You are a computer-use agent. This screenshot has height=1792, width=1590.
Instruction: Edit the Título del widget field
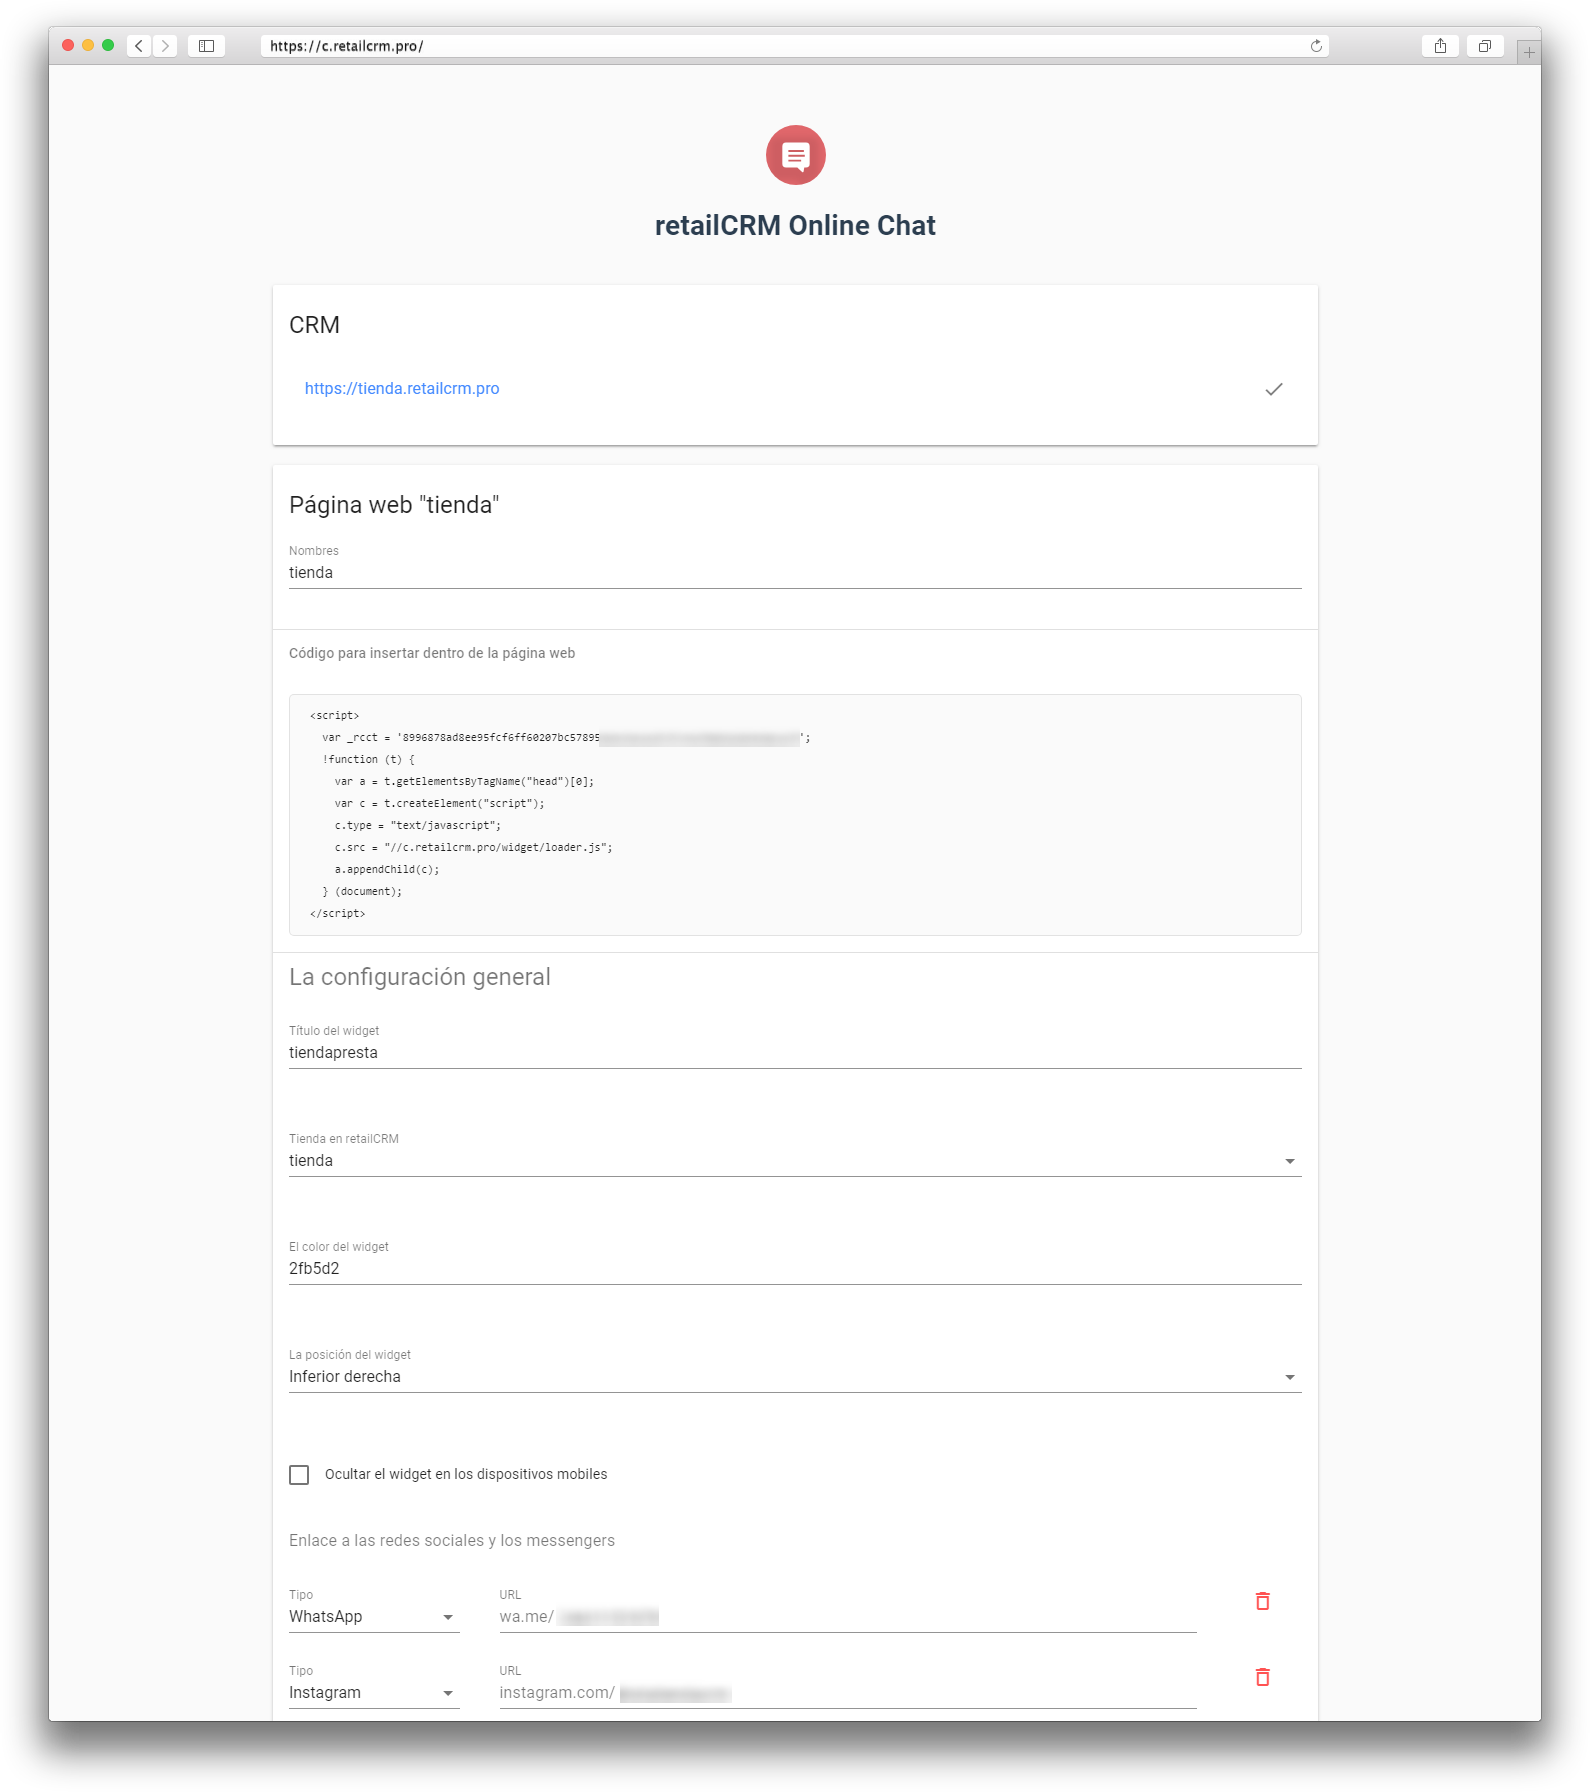point(795,1053)
